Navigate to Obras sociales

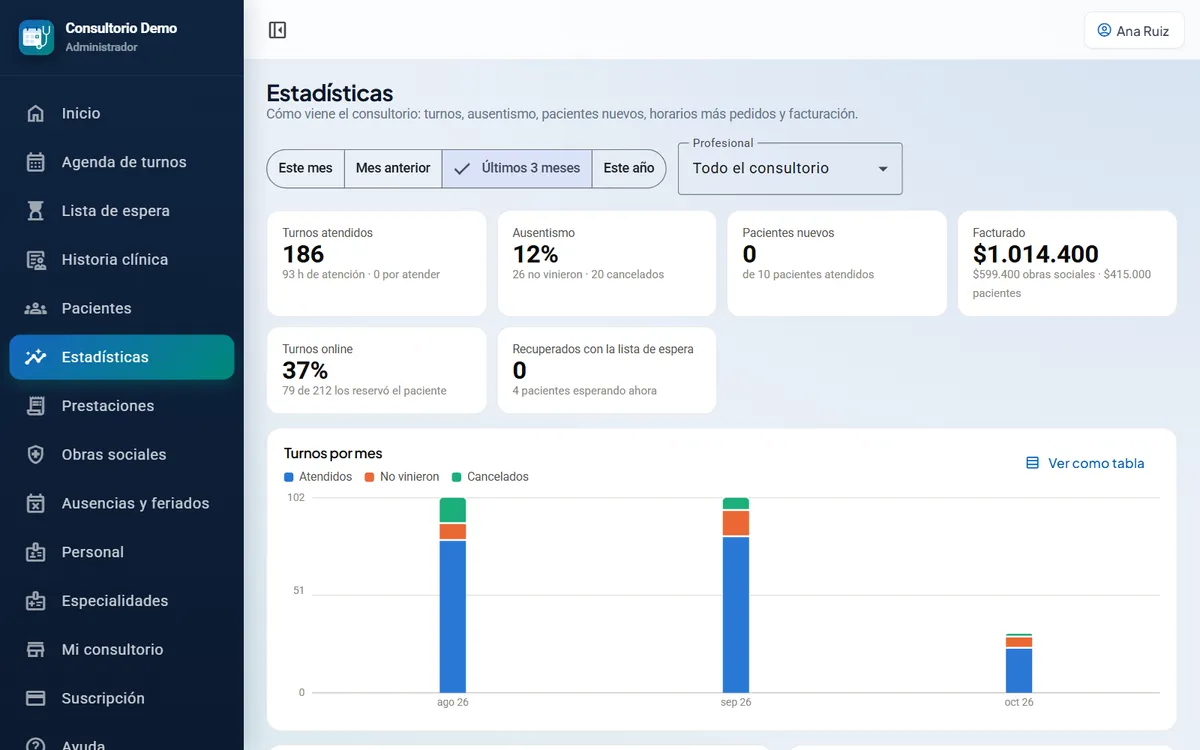point(122,455)
